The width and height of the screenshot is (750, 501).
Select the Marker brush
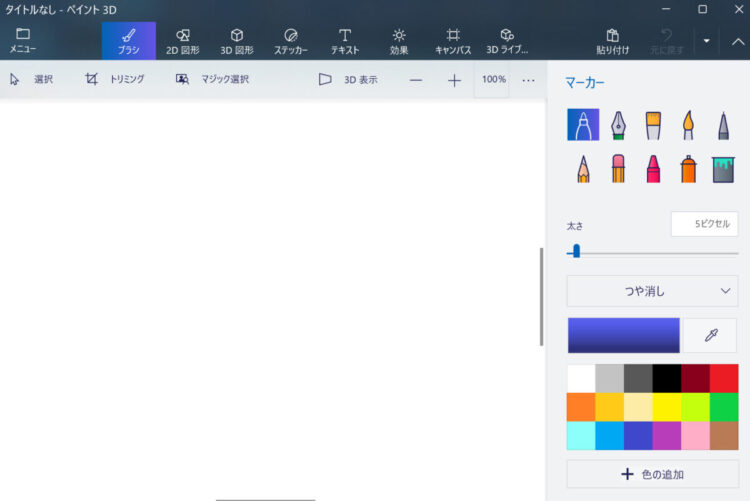pos(583,124)
